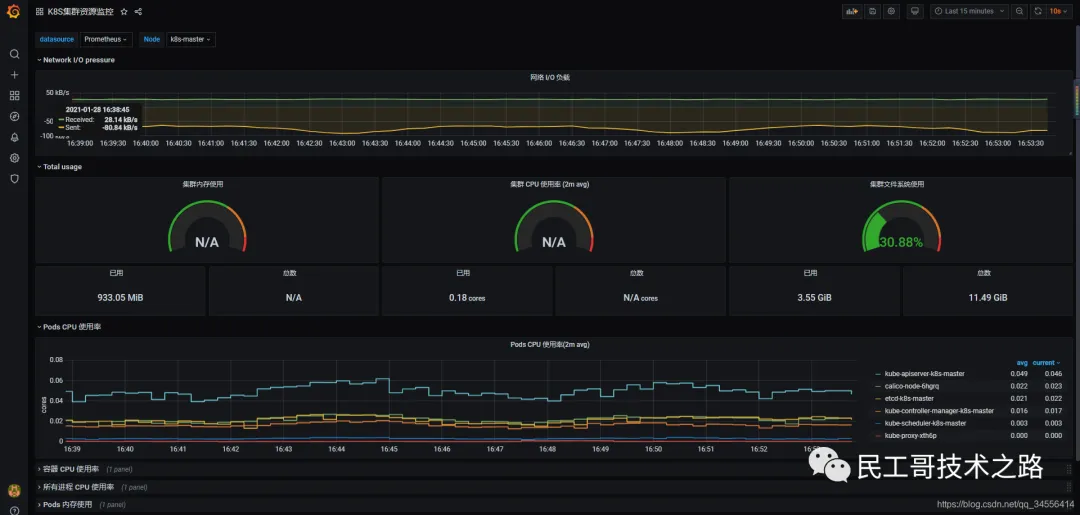Click the 933.05 MiB memory used value

pos(121,298)
